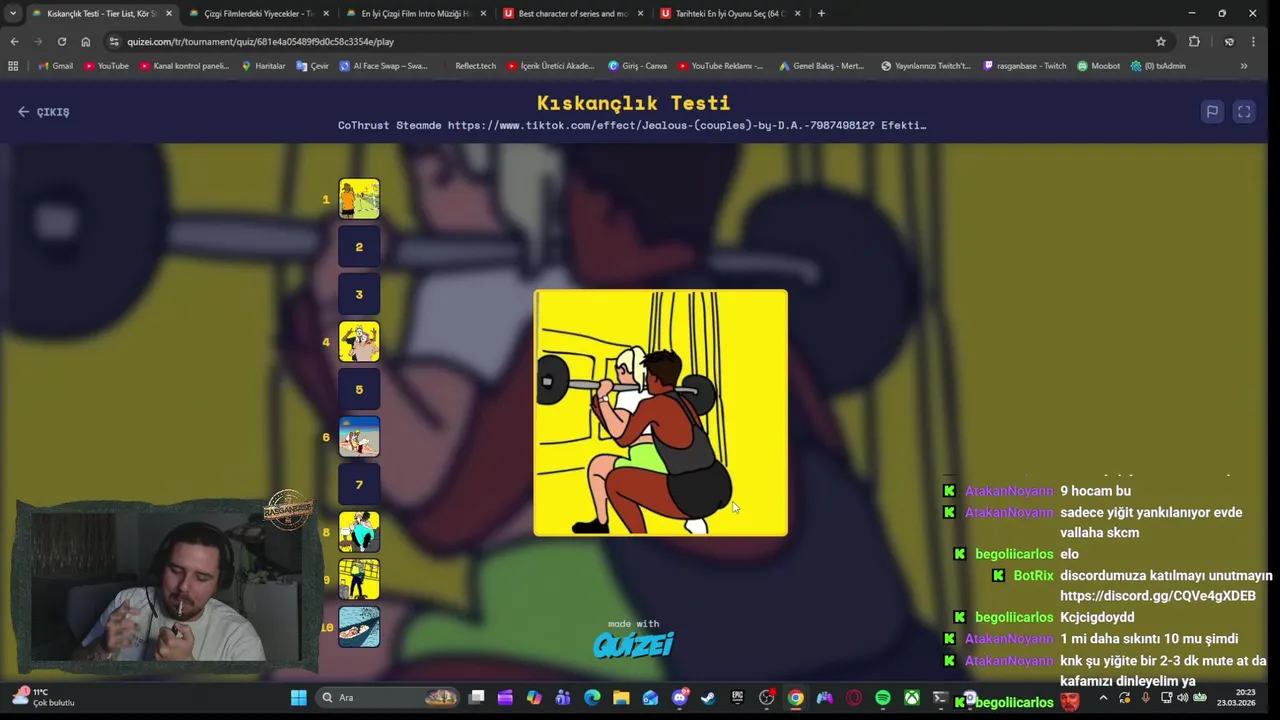Viewport: 1280px width, 720px height.
Task: Open Spotify from taskbar
Action: coord(883,698)
